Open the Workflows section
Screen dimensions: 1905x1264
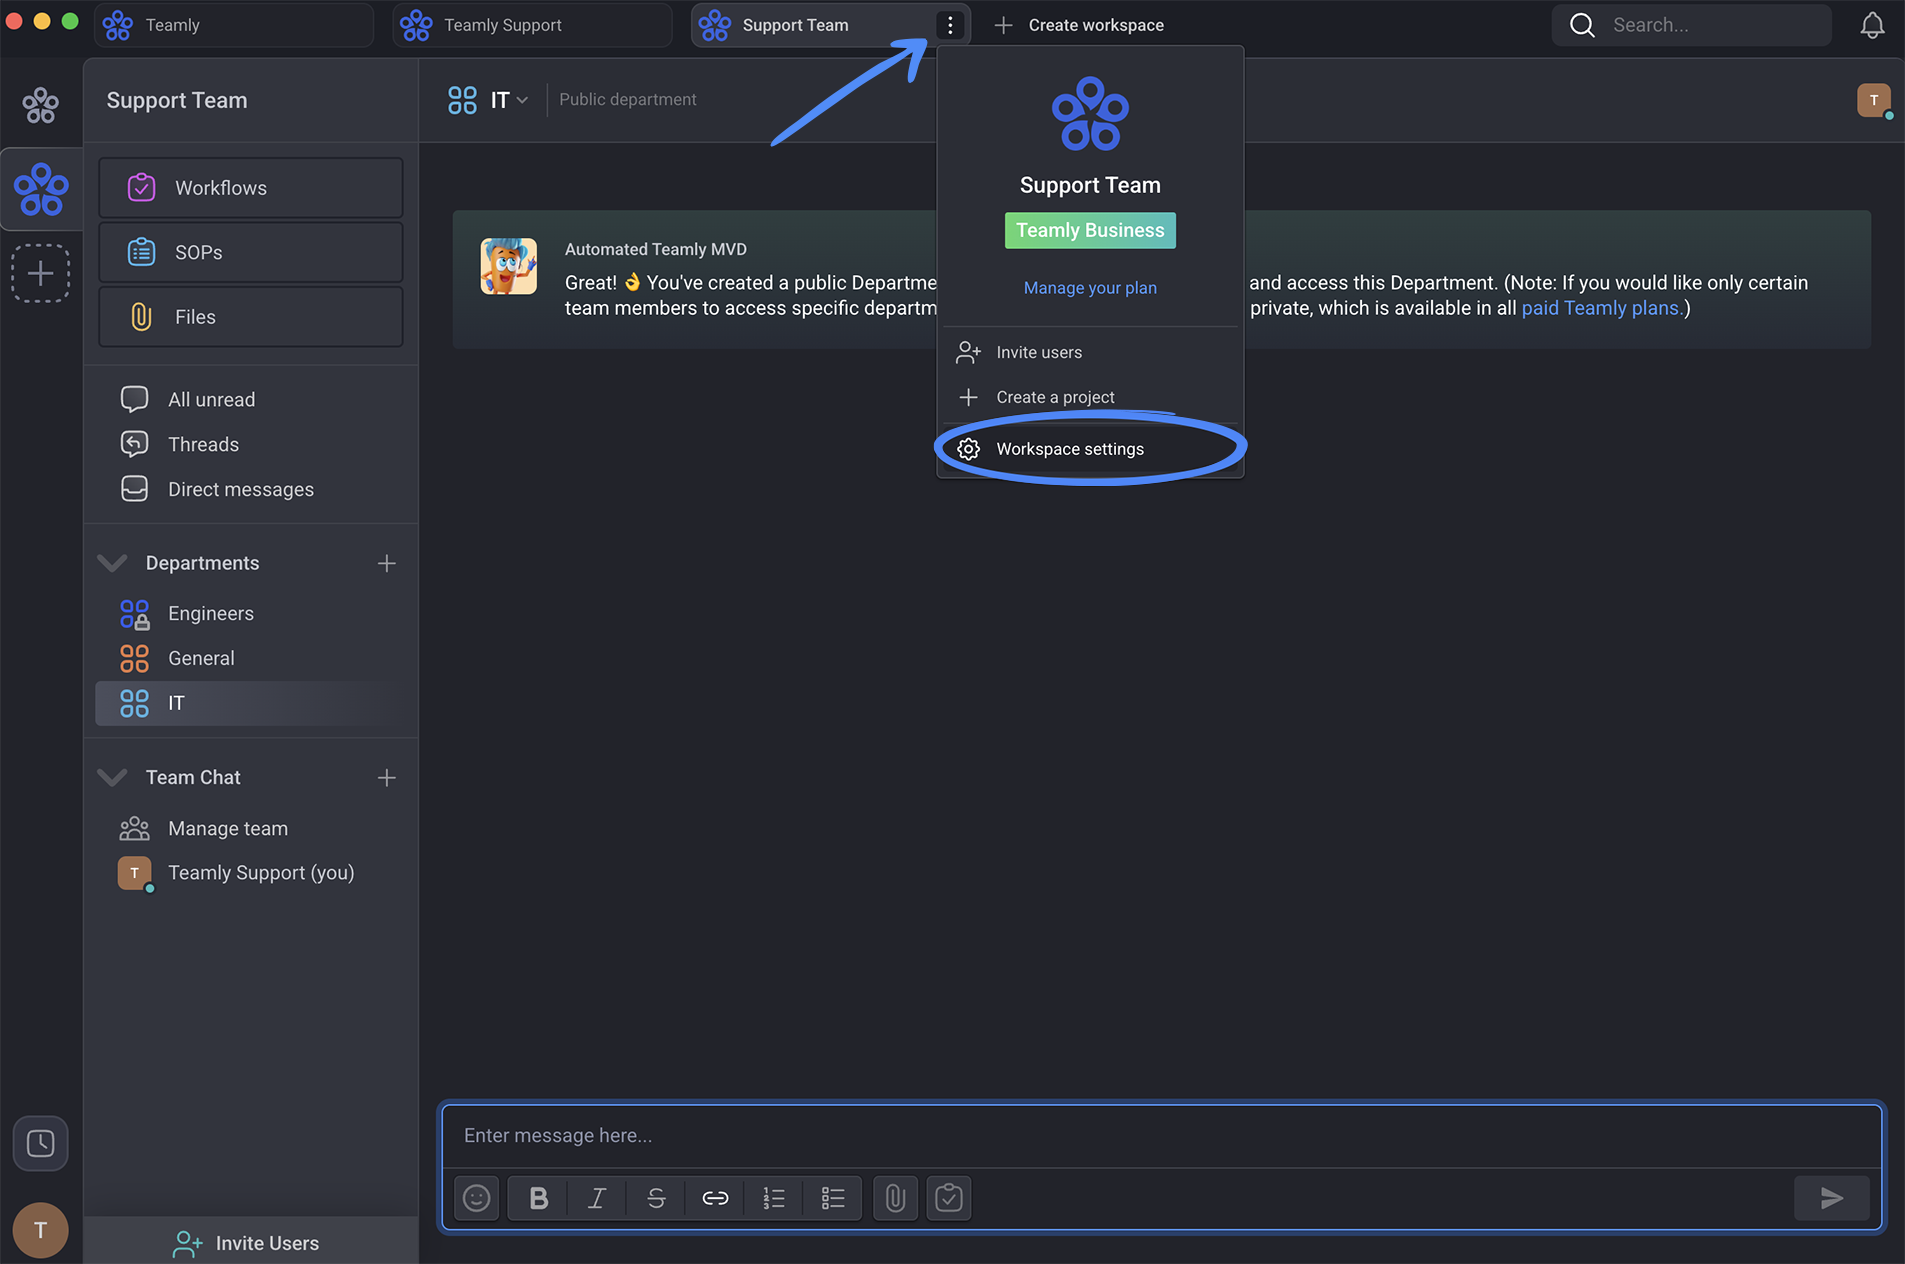click(x=250, y=188)
